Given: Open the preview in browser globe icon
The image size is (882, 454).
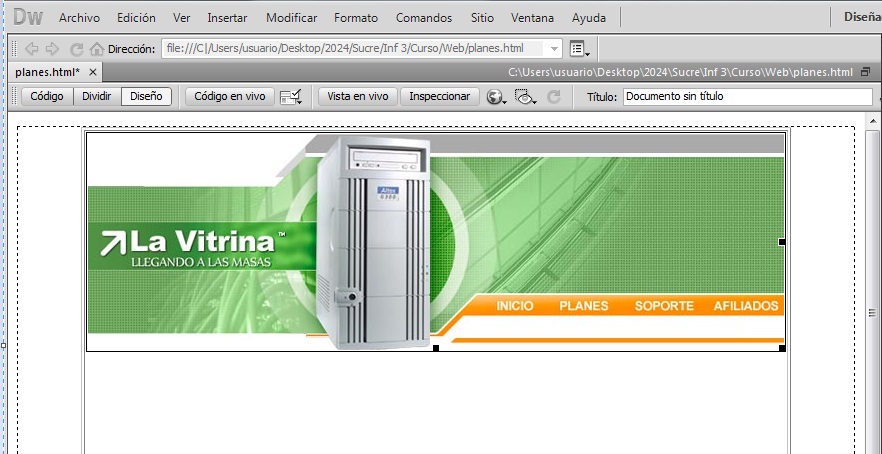Looking at the screenshot, I should [496, 96].
